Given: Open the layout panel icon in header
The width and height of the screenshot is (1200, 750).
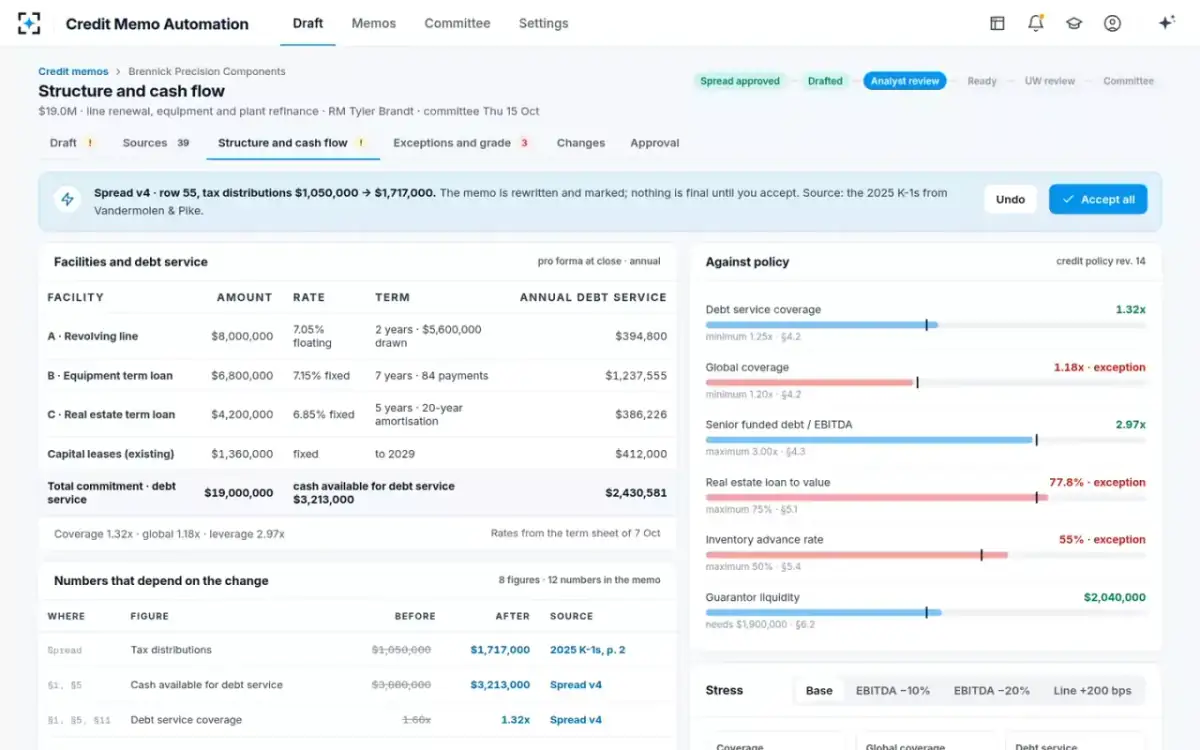Looking at the screenshot, I should click(x=997, y=23).
